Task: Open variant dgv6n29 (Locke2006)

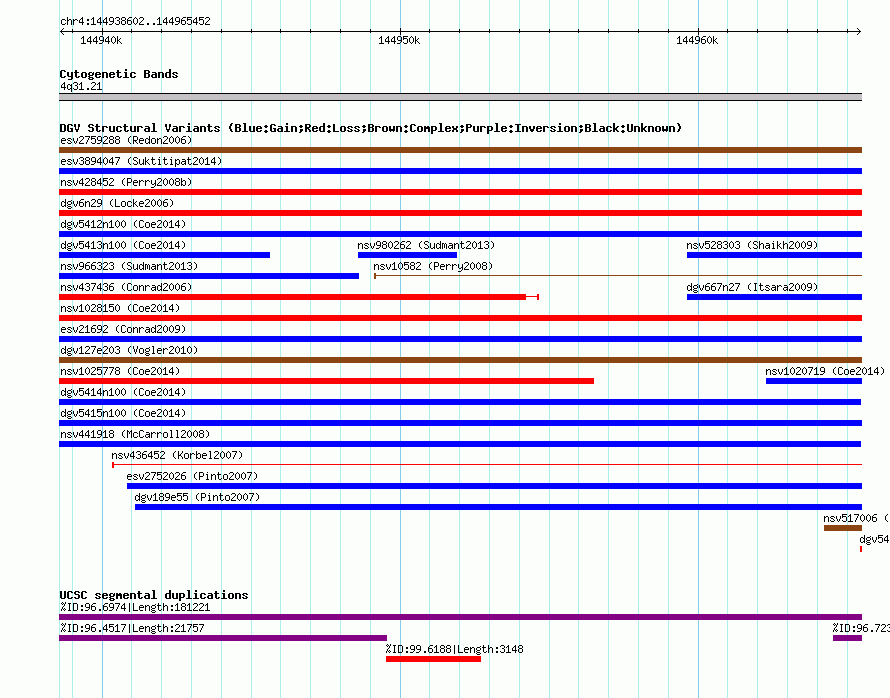Action: [x=117, y=203]
